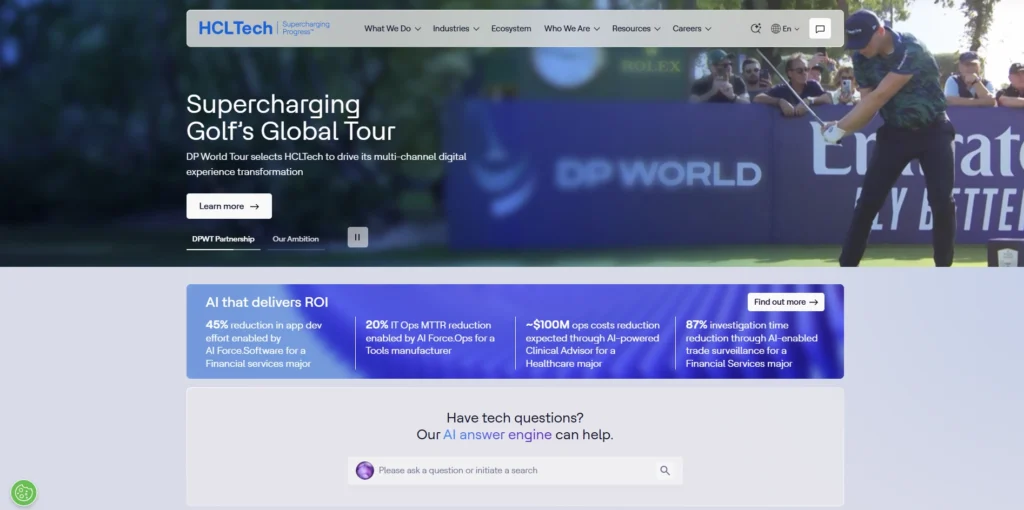The width and height of the screenshot is (1024, 510).
Task: Click the HCLTech logo
Action: (235, 28)
